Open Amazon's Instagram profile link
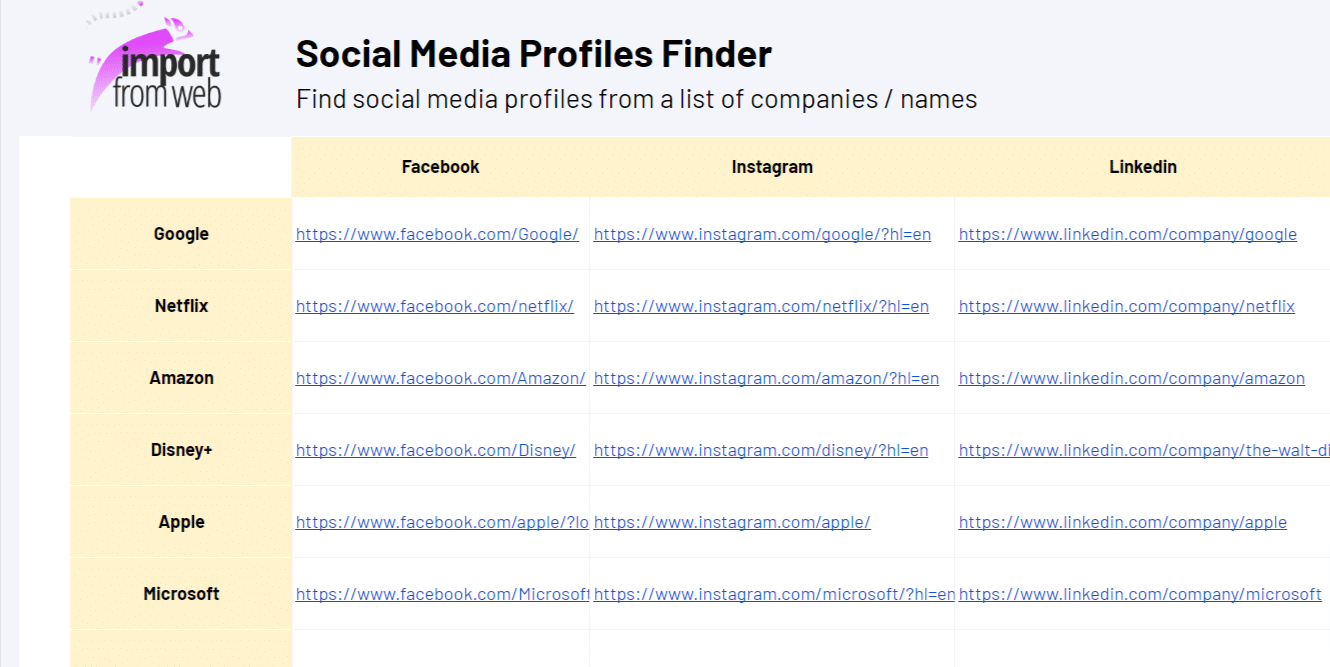Image resolution: width=1330 pixels, height=667 pixels. (x=766, y=378)
